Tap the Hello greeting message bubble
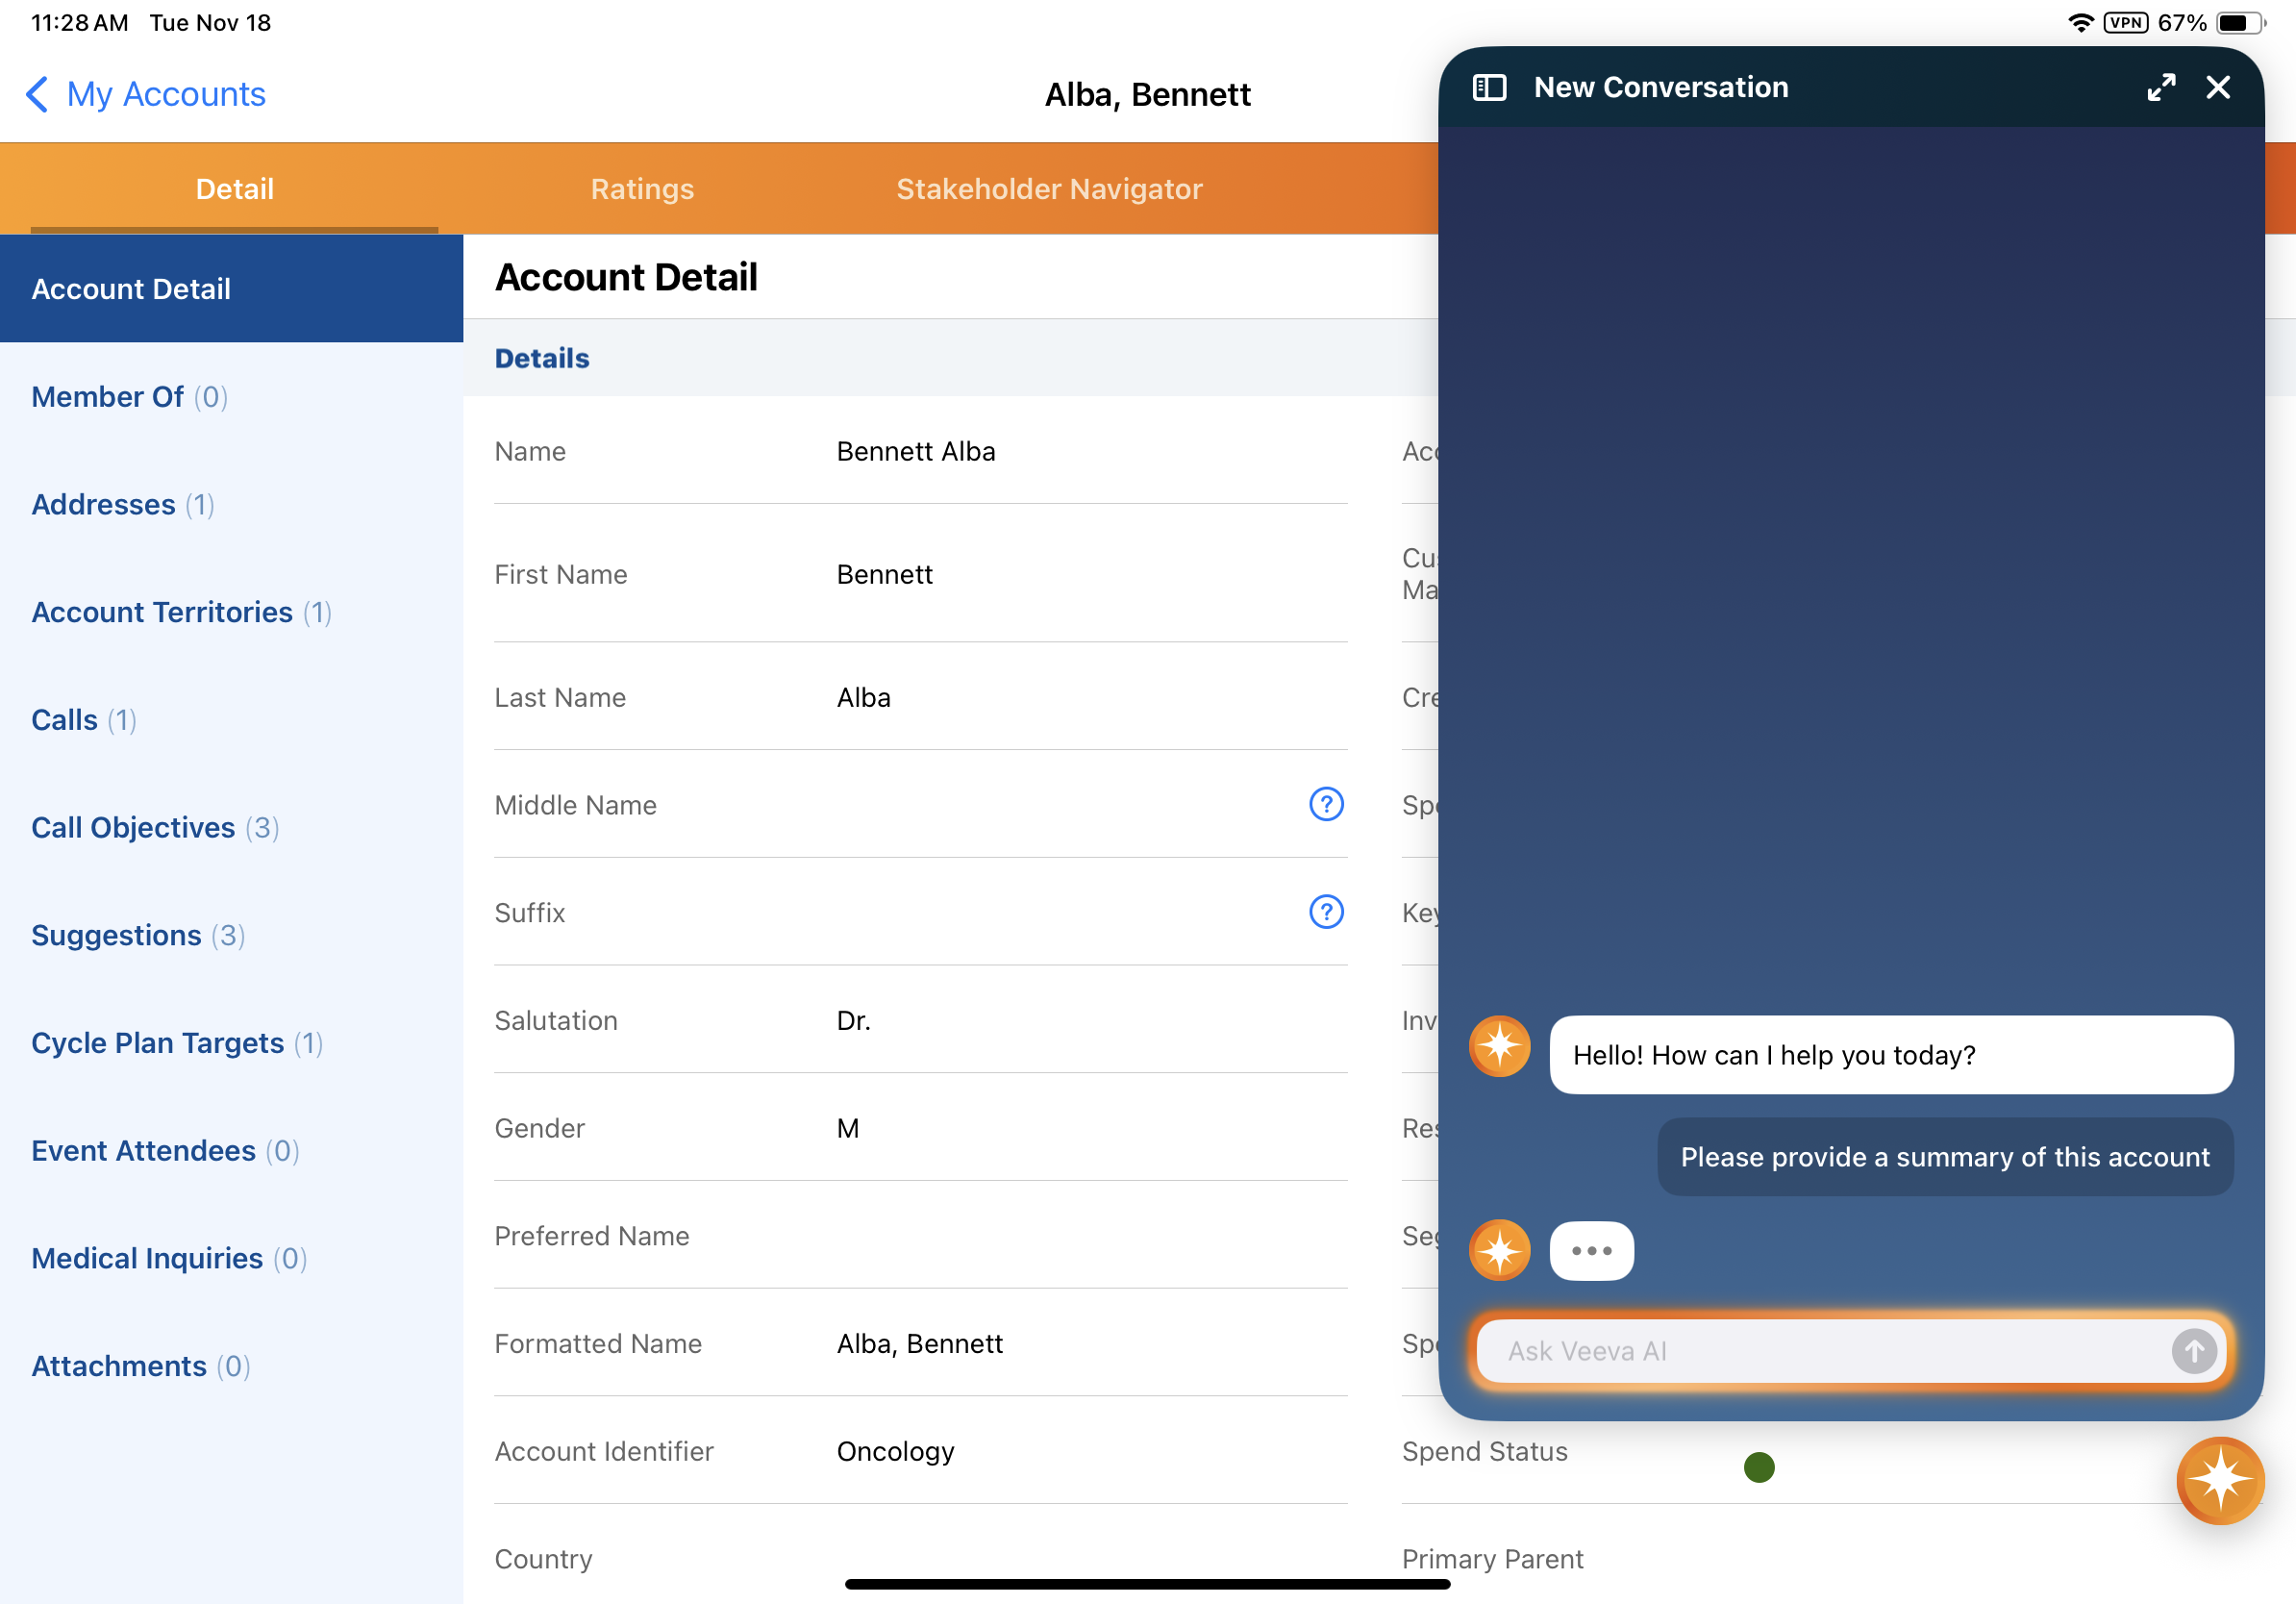The height and width of the screenshot is (1604, 2296). [1890, 1055]
